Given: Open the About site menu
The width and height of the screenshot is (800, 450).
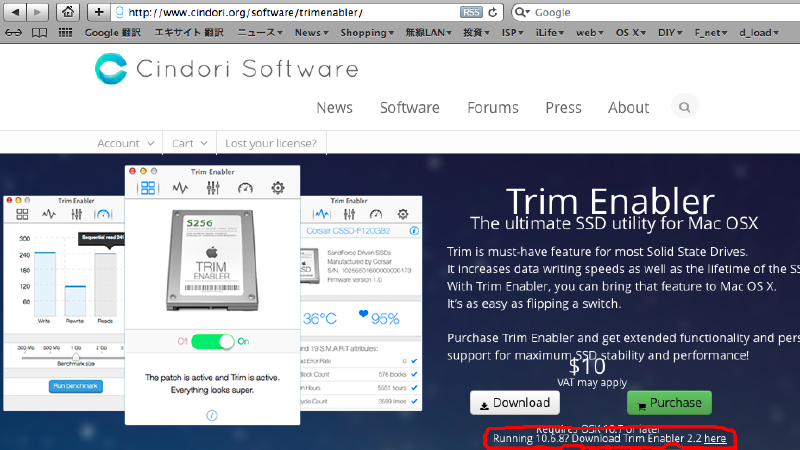Looking at the screenshot, I should tap(629, 108).
